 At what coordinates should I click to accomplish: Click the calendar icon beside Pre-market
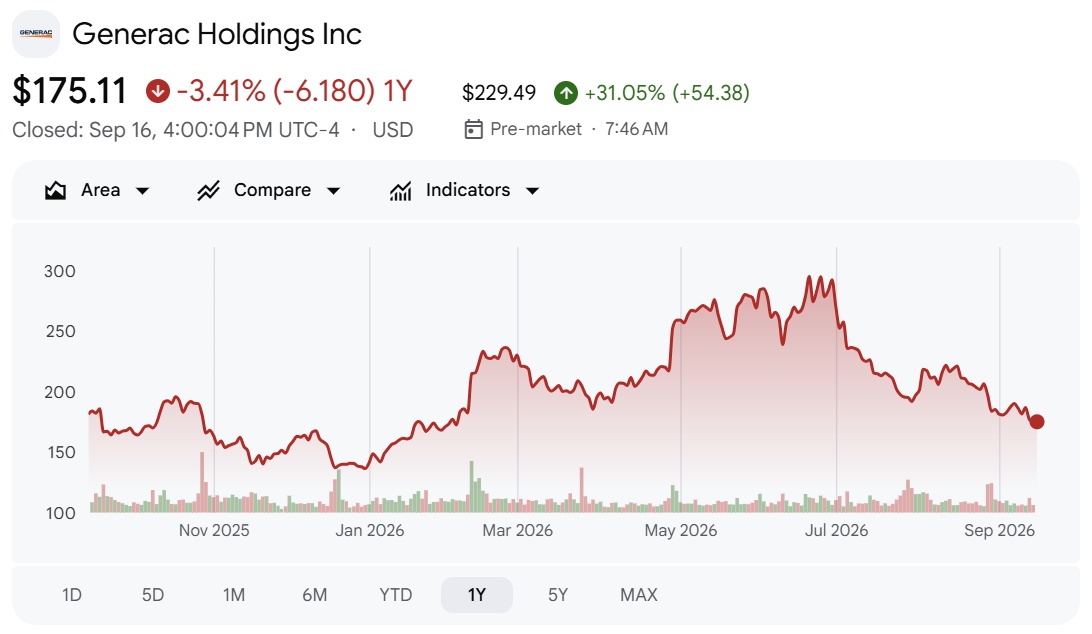pyautogui.click(x=474, y=129)
